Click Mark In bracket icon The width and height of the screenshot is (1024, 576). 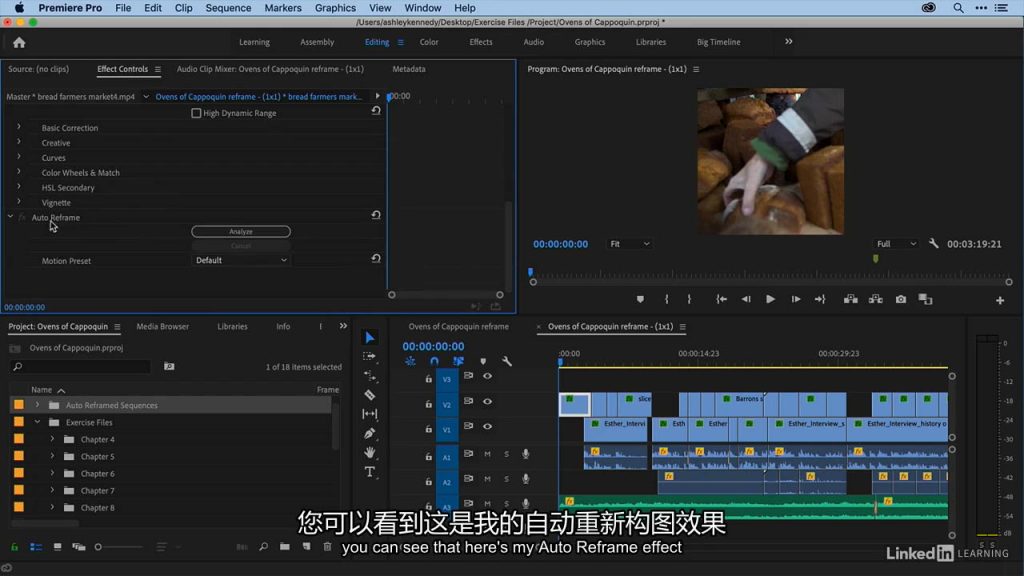[667, 299]
